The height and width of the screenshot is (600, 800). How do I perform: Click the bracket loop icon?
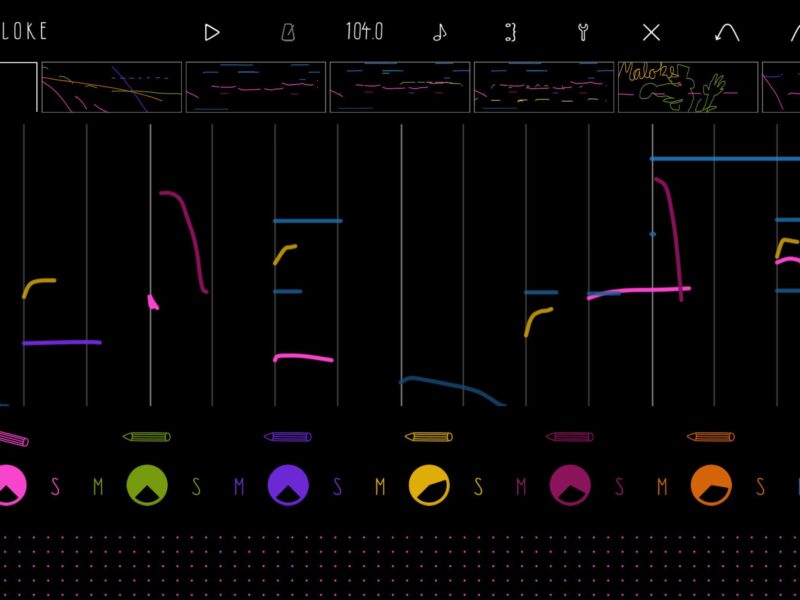tap(510, 33)
